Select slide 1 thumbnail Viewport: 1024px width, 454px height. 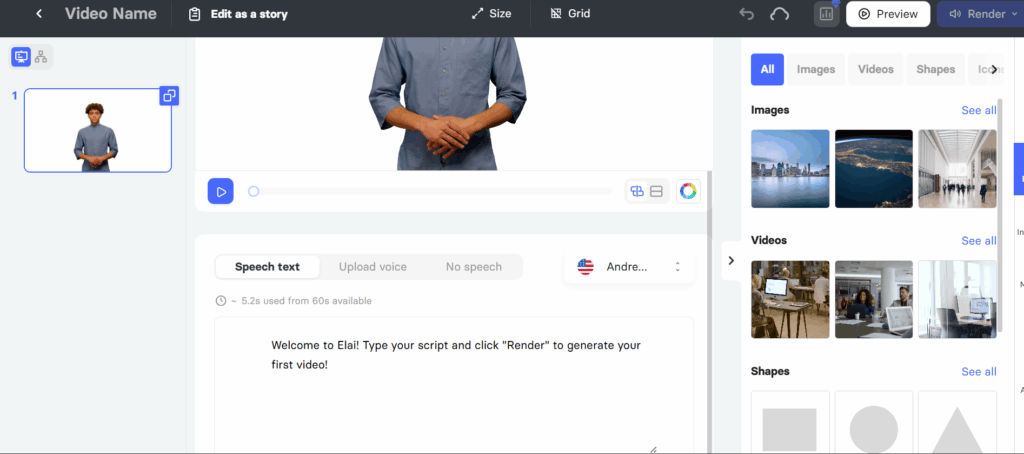click(98, 130)
